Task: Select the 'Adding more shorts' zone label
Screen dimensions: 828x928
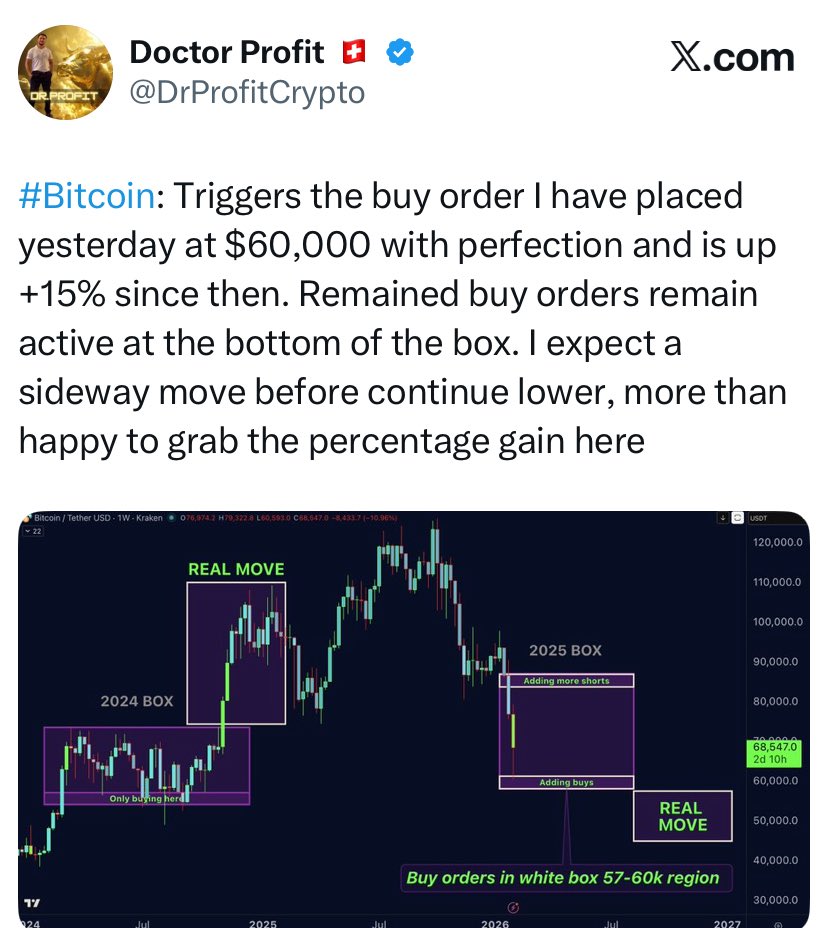Action: click(566, 681)
